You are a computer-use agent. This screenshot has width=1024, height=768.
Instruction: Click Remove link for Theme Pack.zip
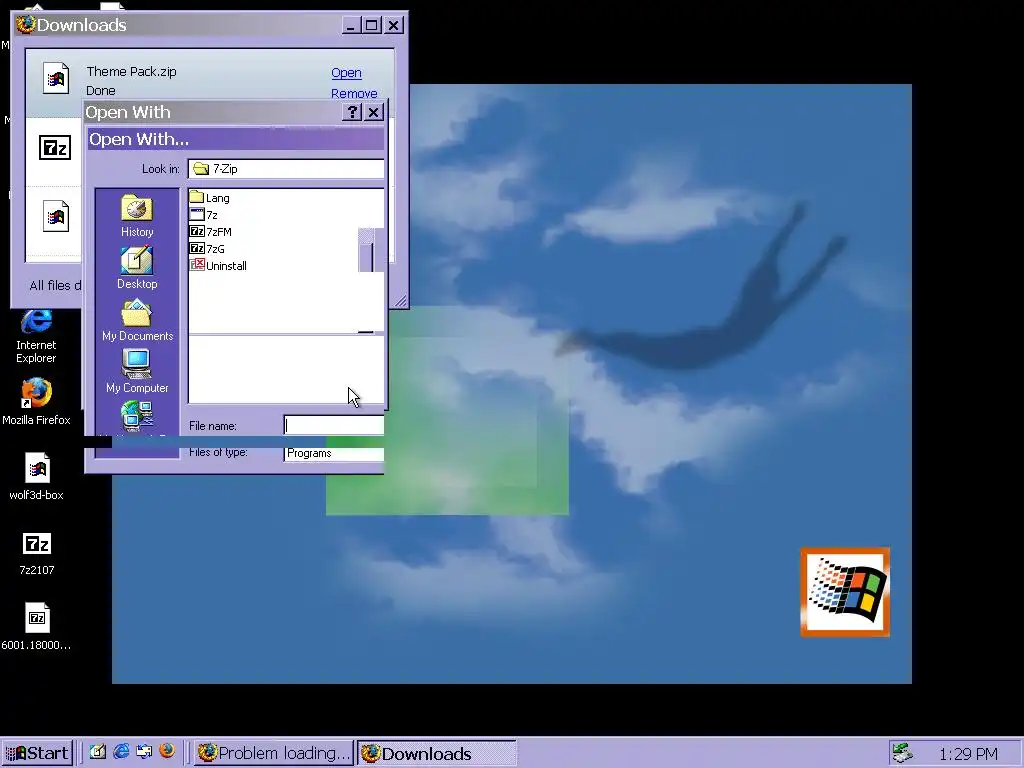click(354, 93)
